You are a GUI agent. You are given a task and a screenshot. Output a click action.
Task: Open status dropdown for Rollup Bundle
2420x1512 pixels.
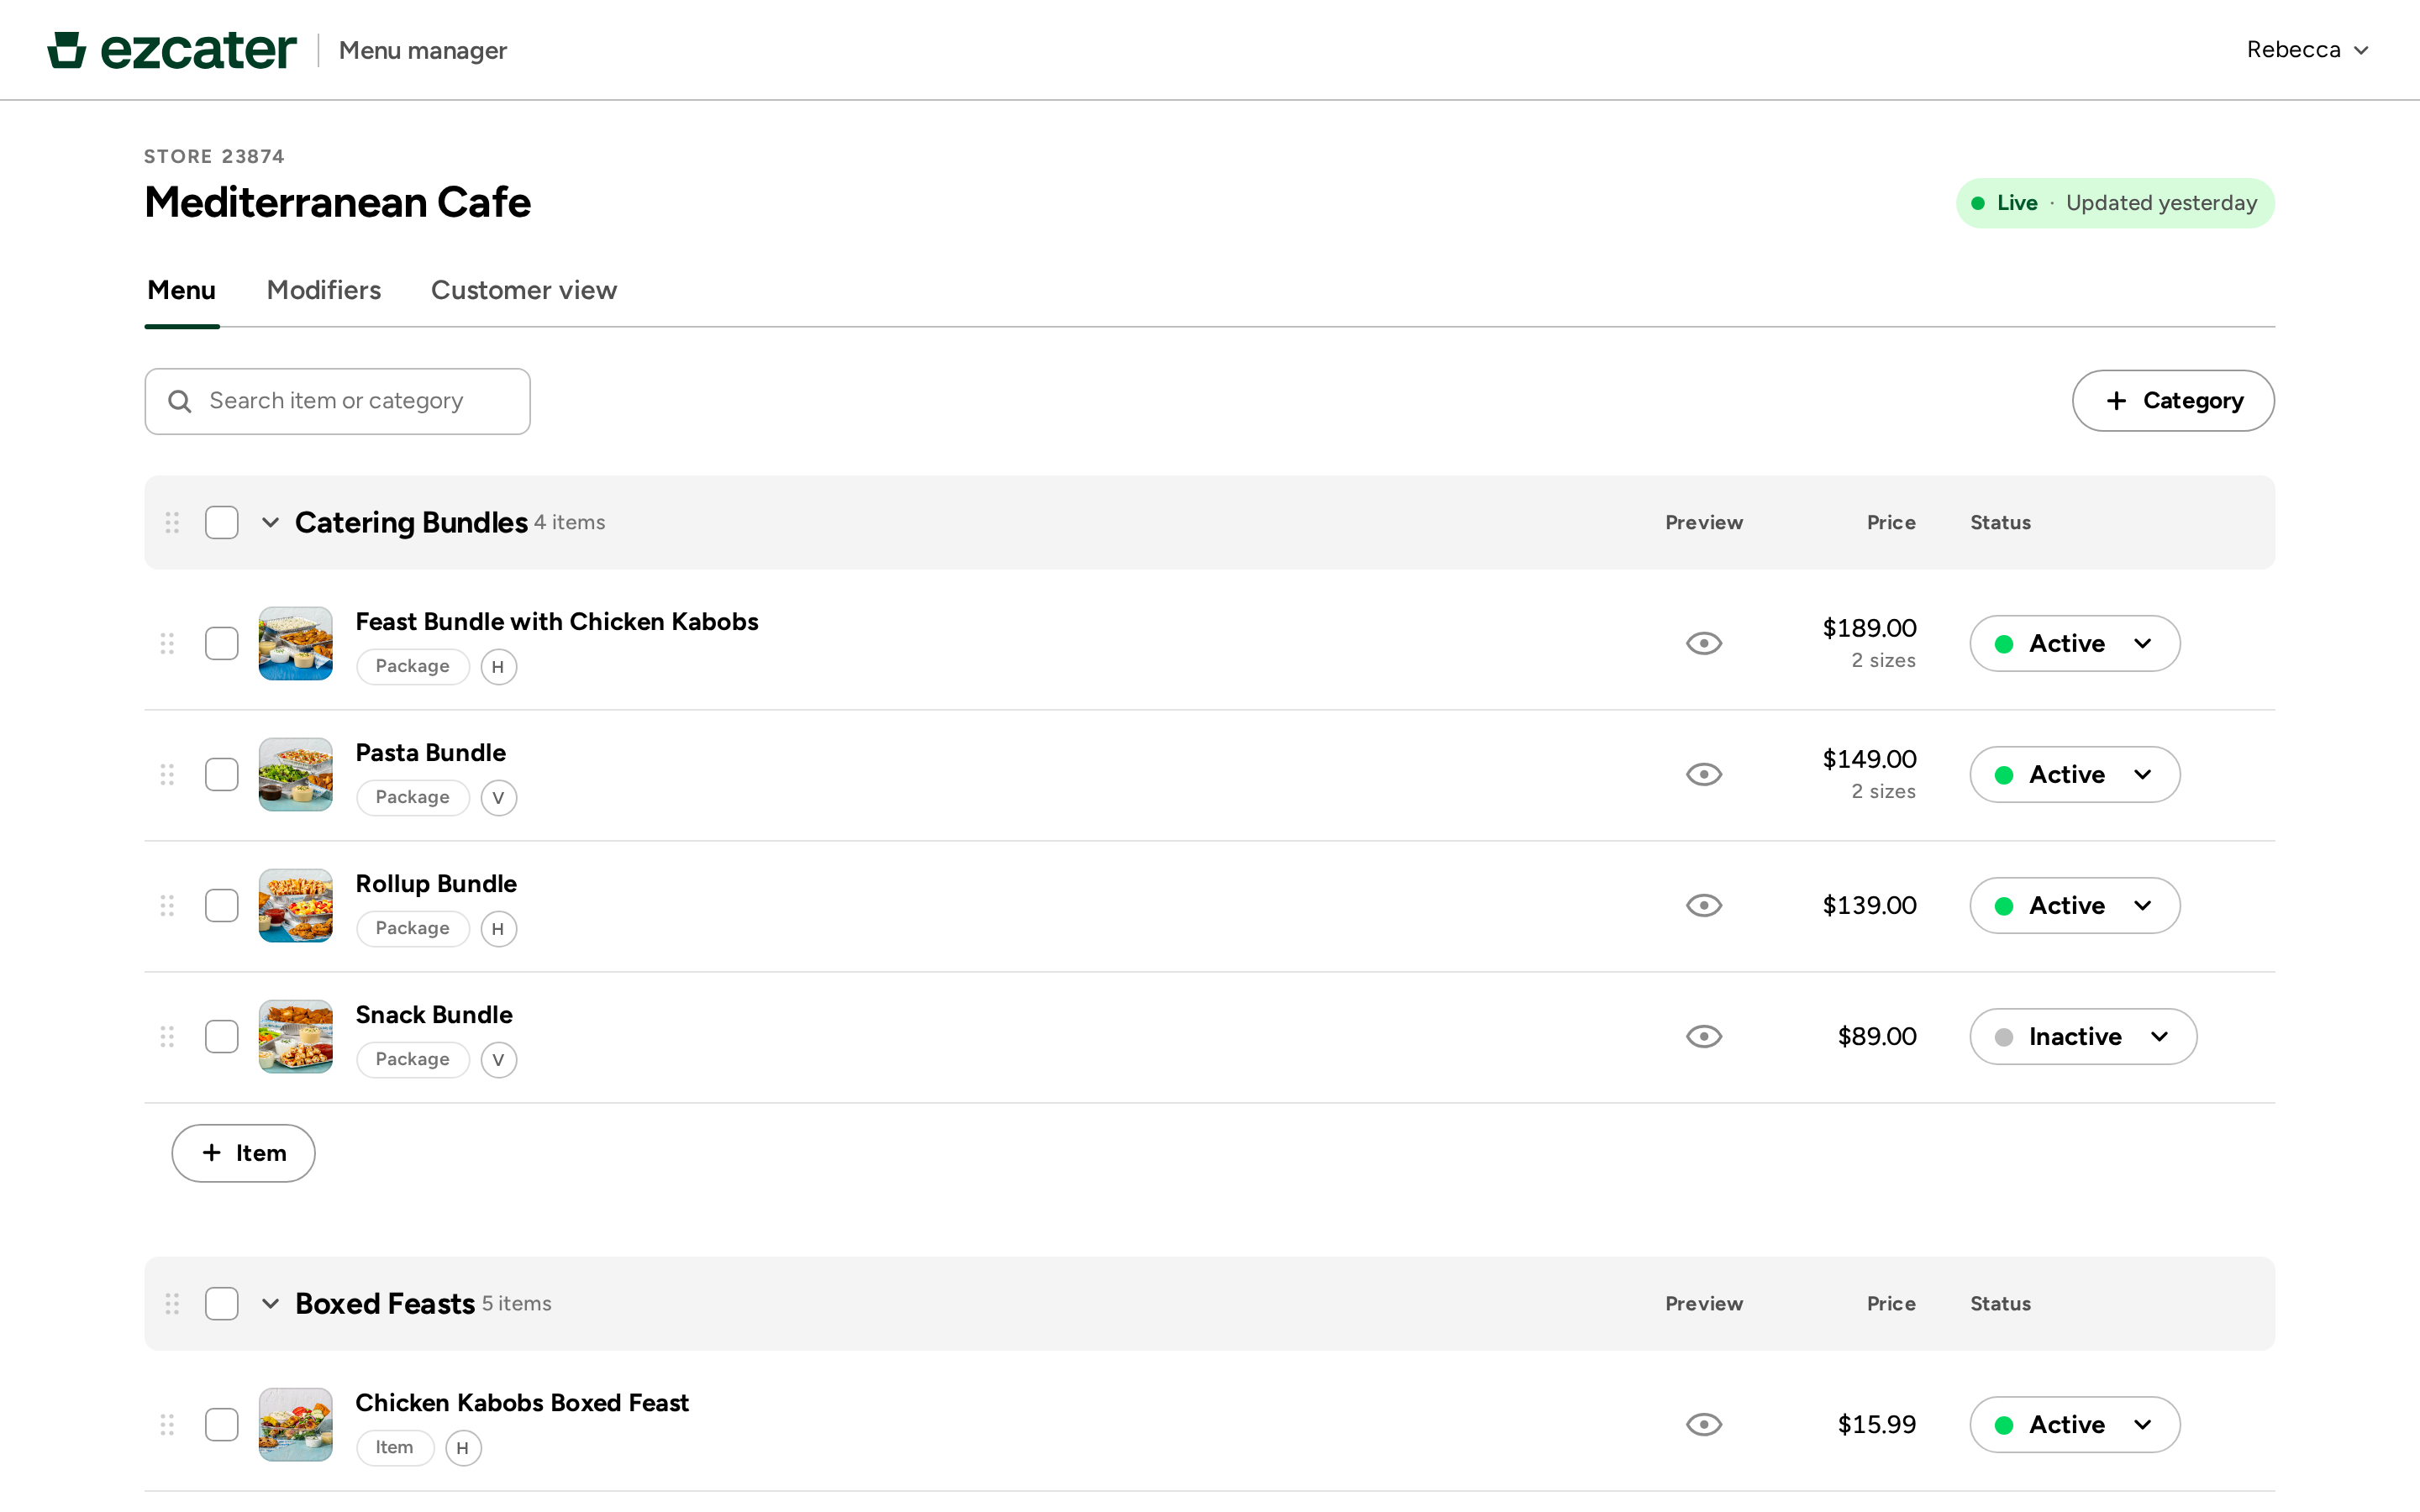2074,905
